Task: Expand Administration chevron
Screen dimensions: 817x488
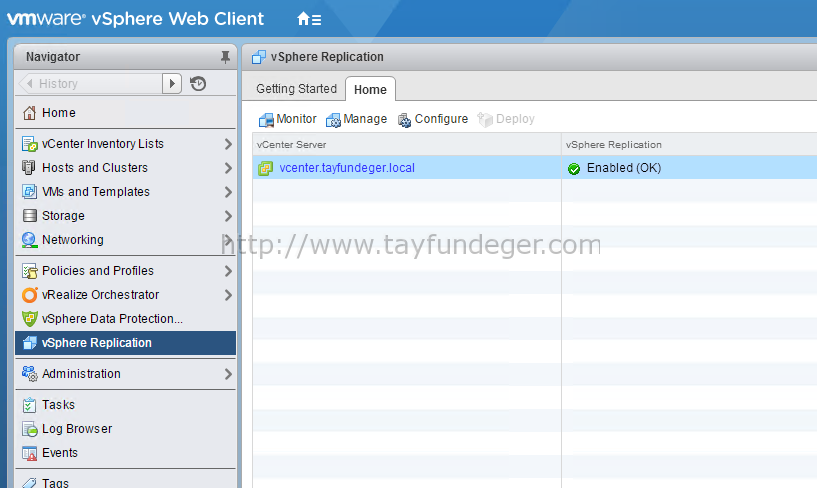Action: click(x=228, y=373)
